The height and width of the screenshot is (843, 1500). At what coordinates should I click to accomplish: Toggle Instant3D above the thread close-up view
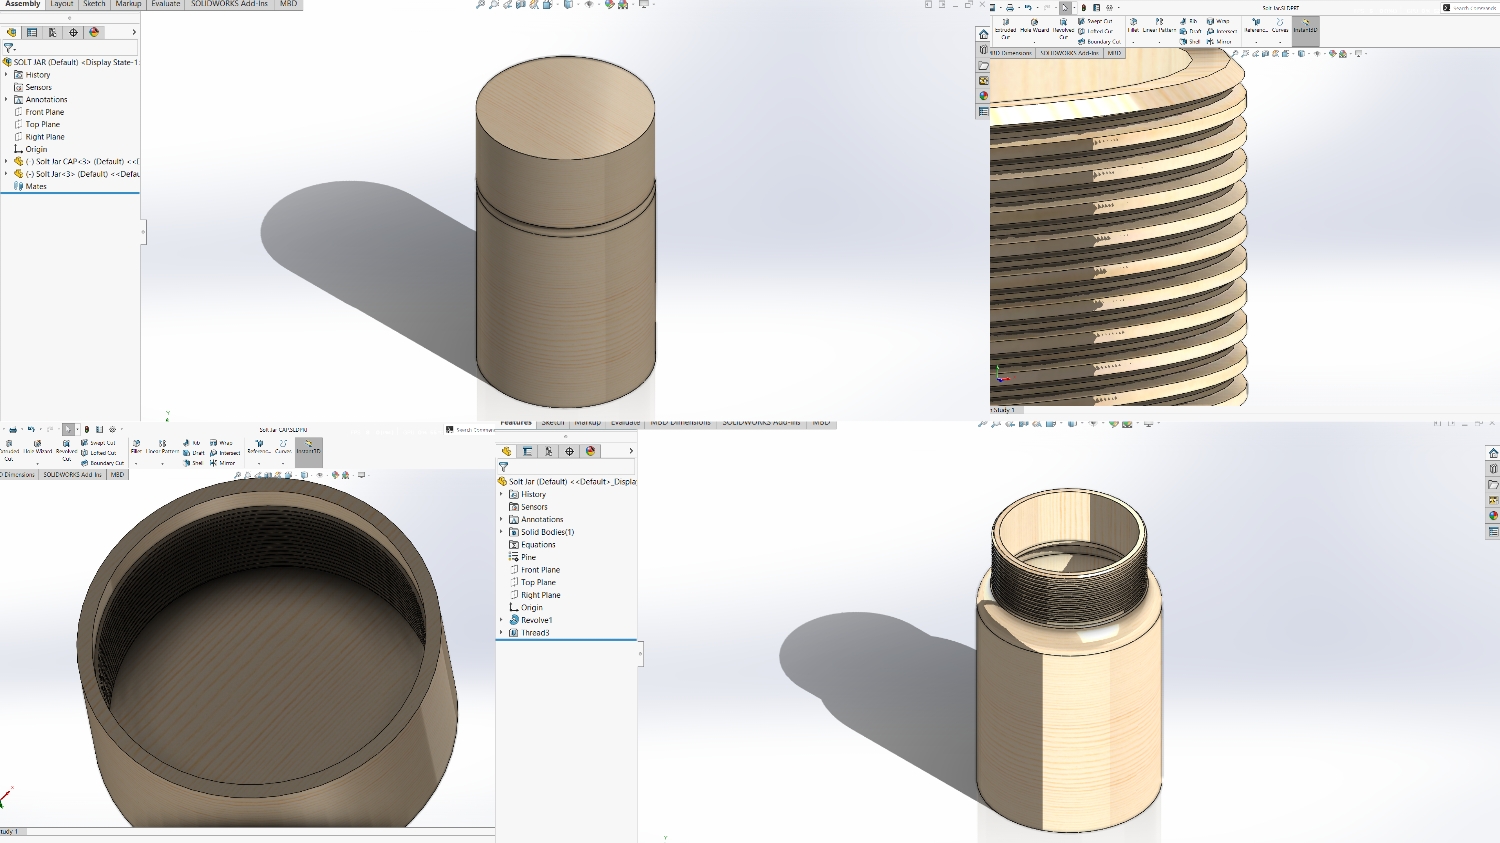1305,26
